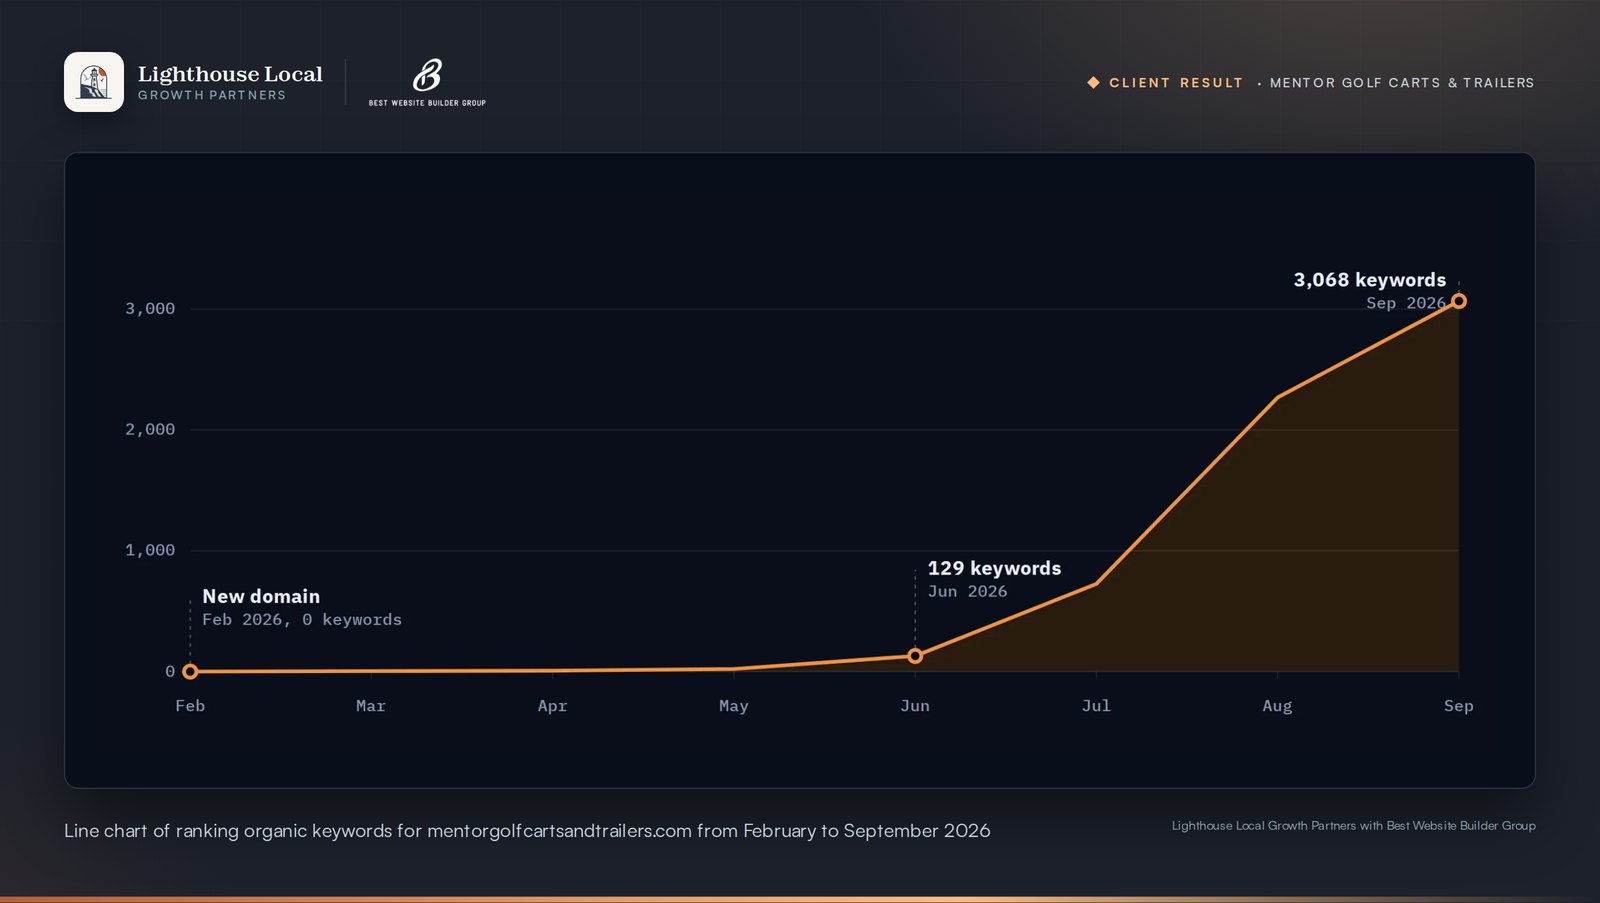The height and width of the screenshot is (903, 1600).
Task: Click the Jun 2026 data point marker
Action: (x=915, y=656)
